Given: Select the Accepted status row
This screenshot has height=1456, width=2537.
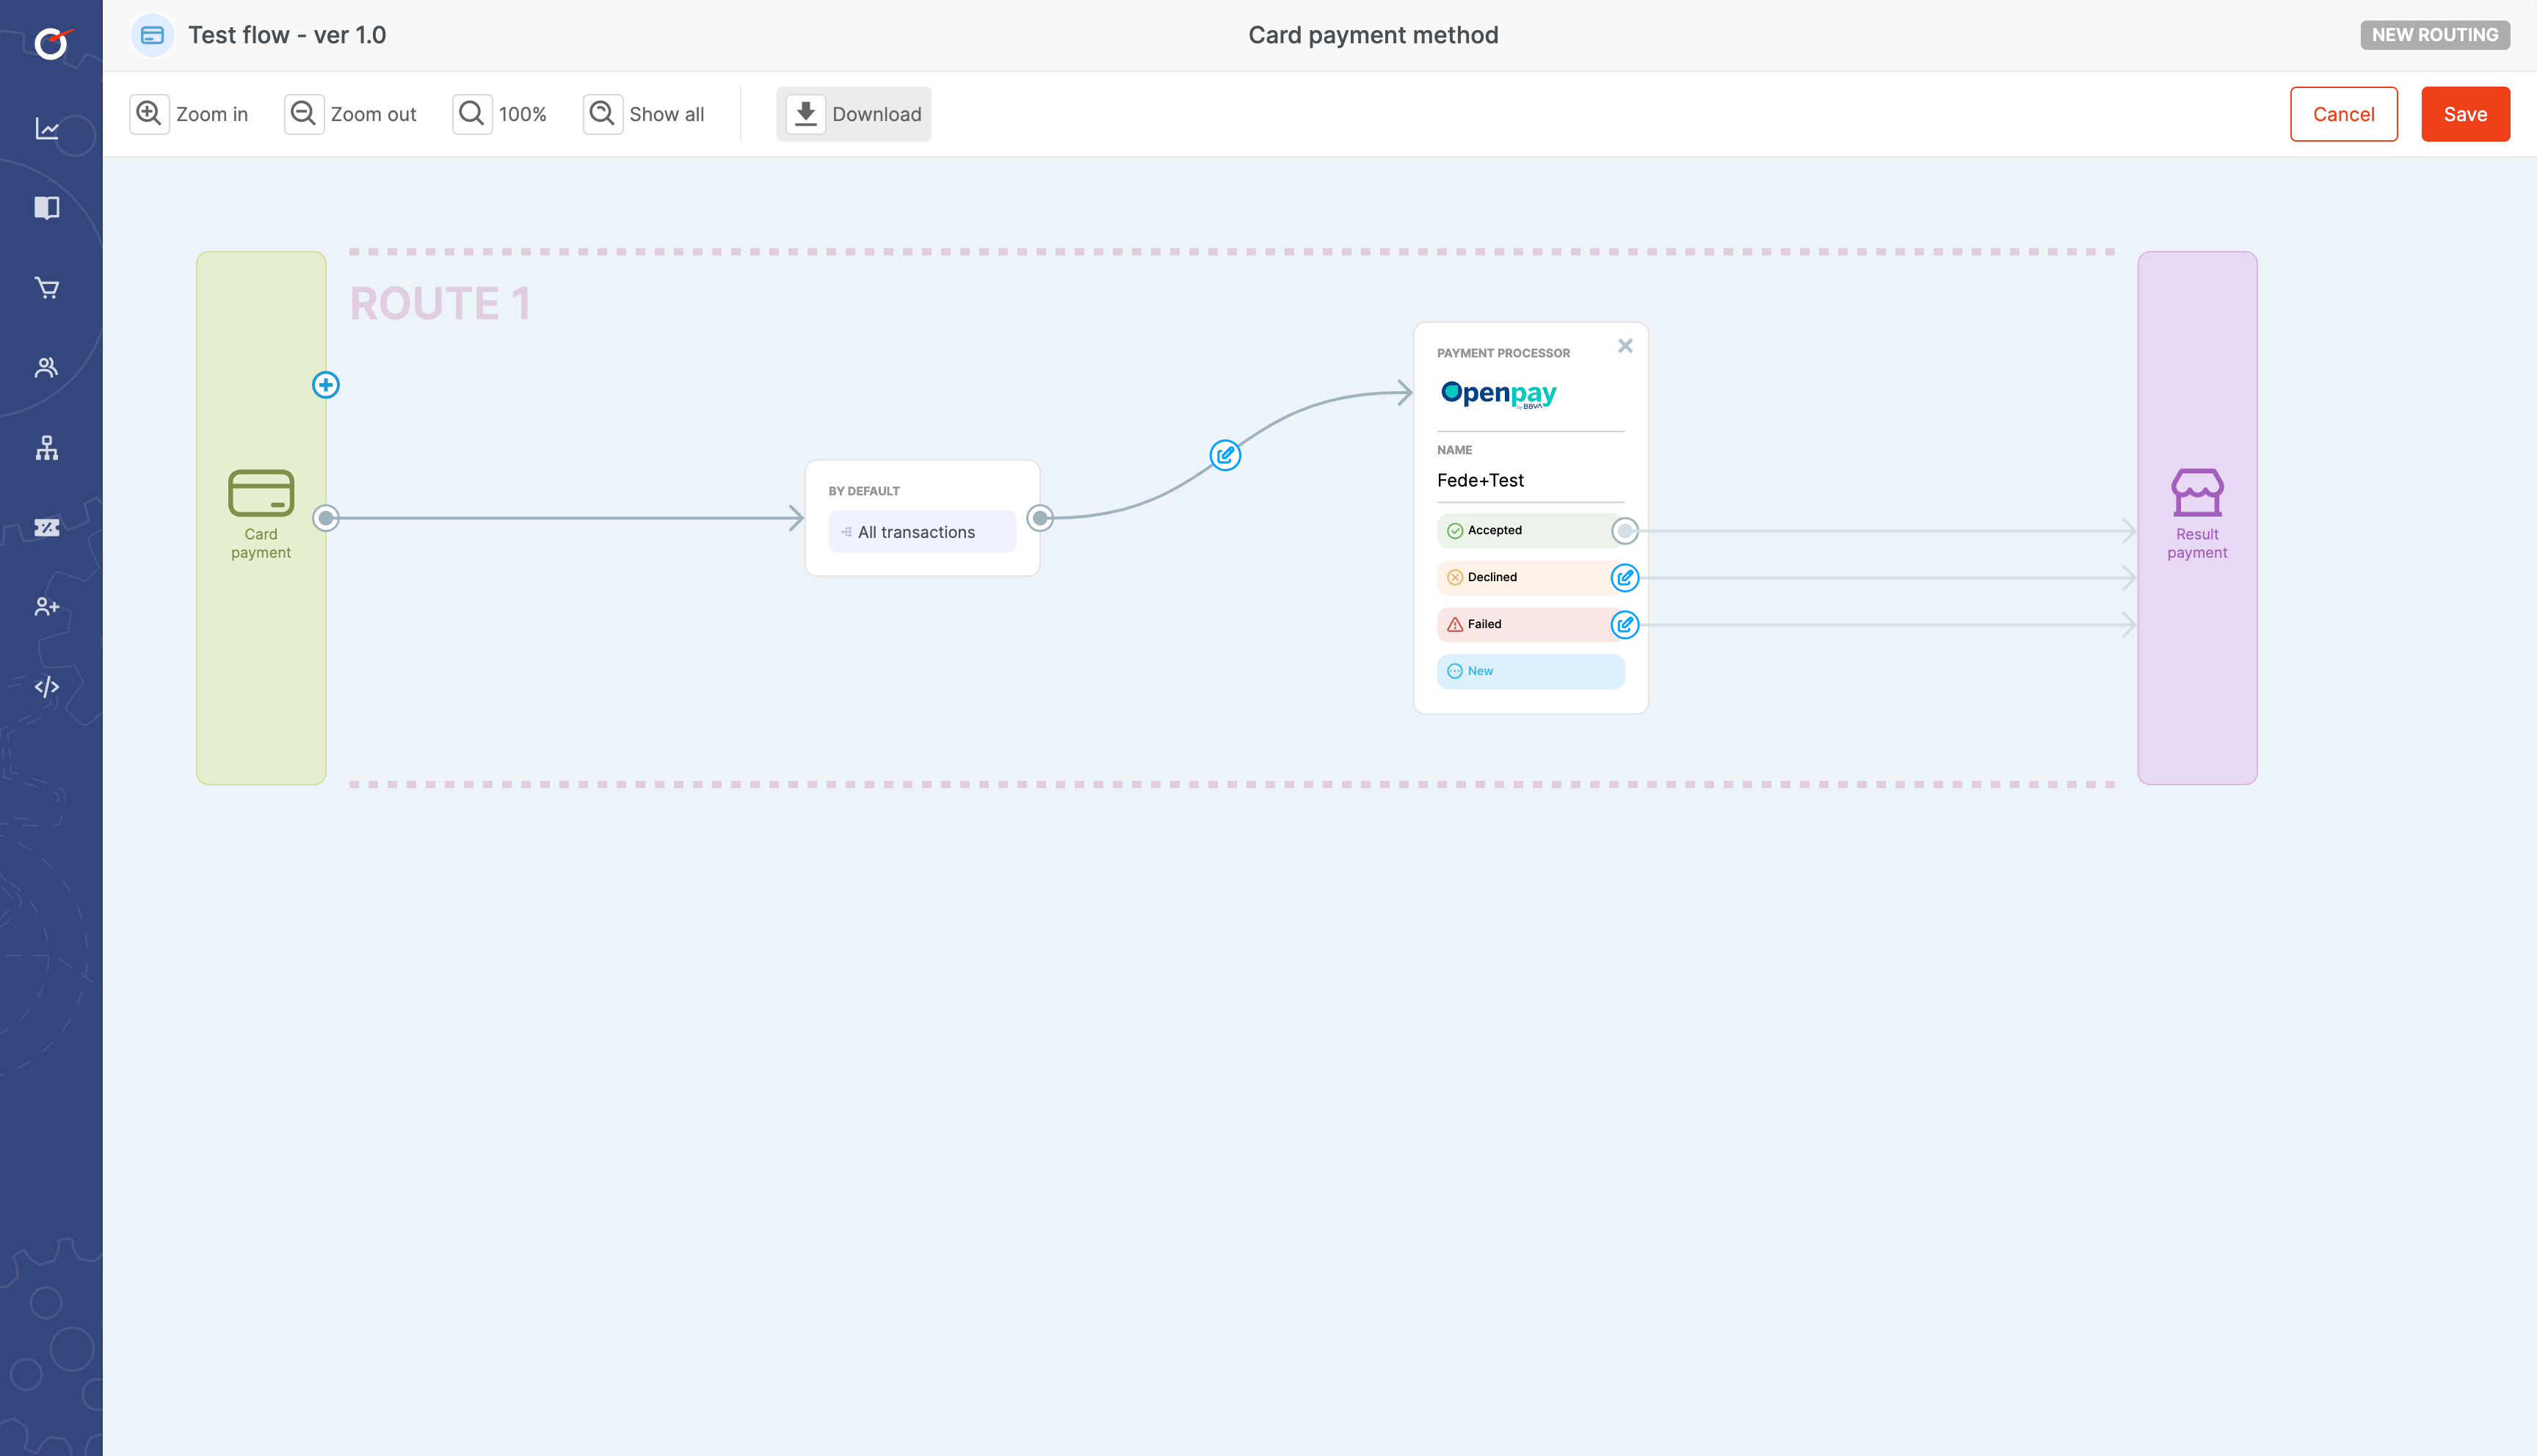Looking at the screenshot, I should coord(1530,531).
